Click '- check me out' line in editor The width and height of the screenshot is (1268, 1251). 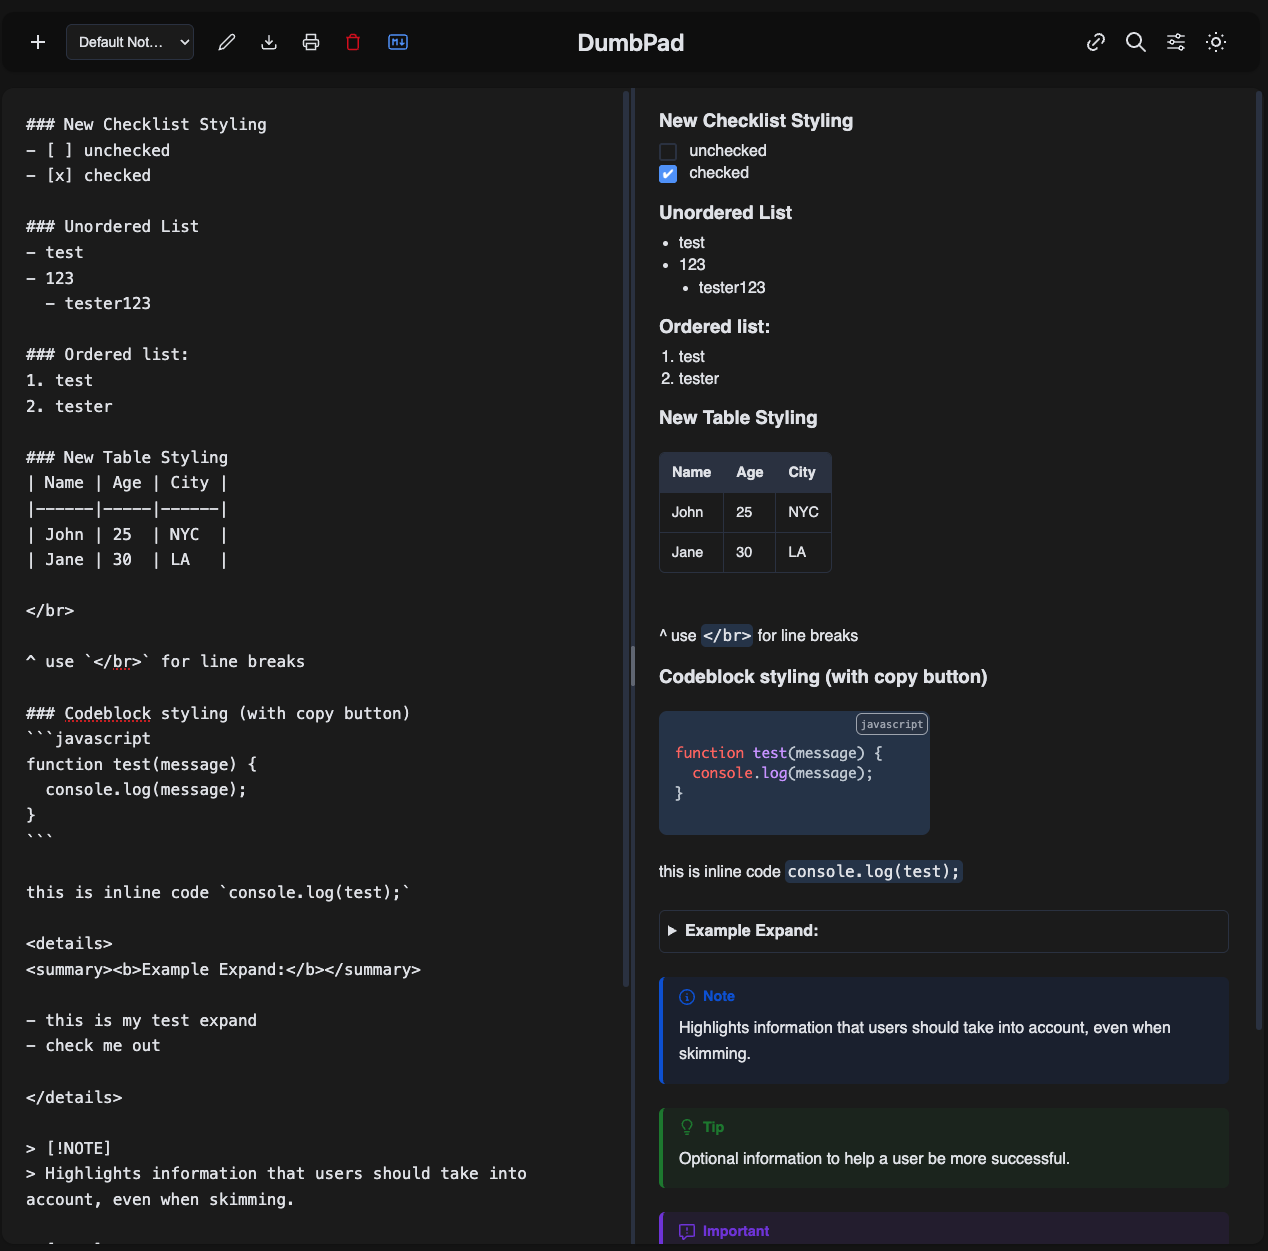click(x=93, y=1046)
